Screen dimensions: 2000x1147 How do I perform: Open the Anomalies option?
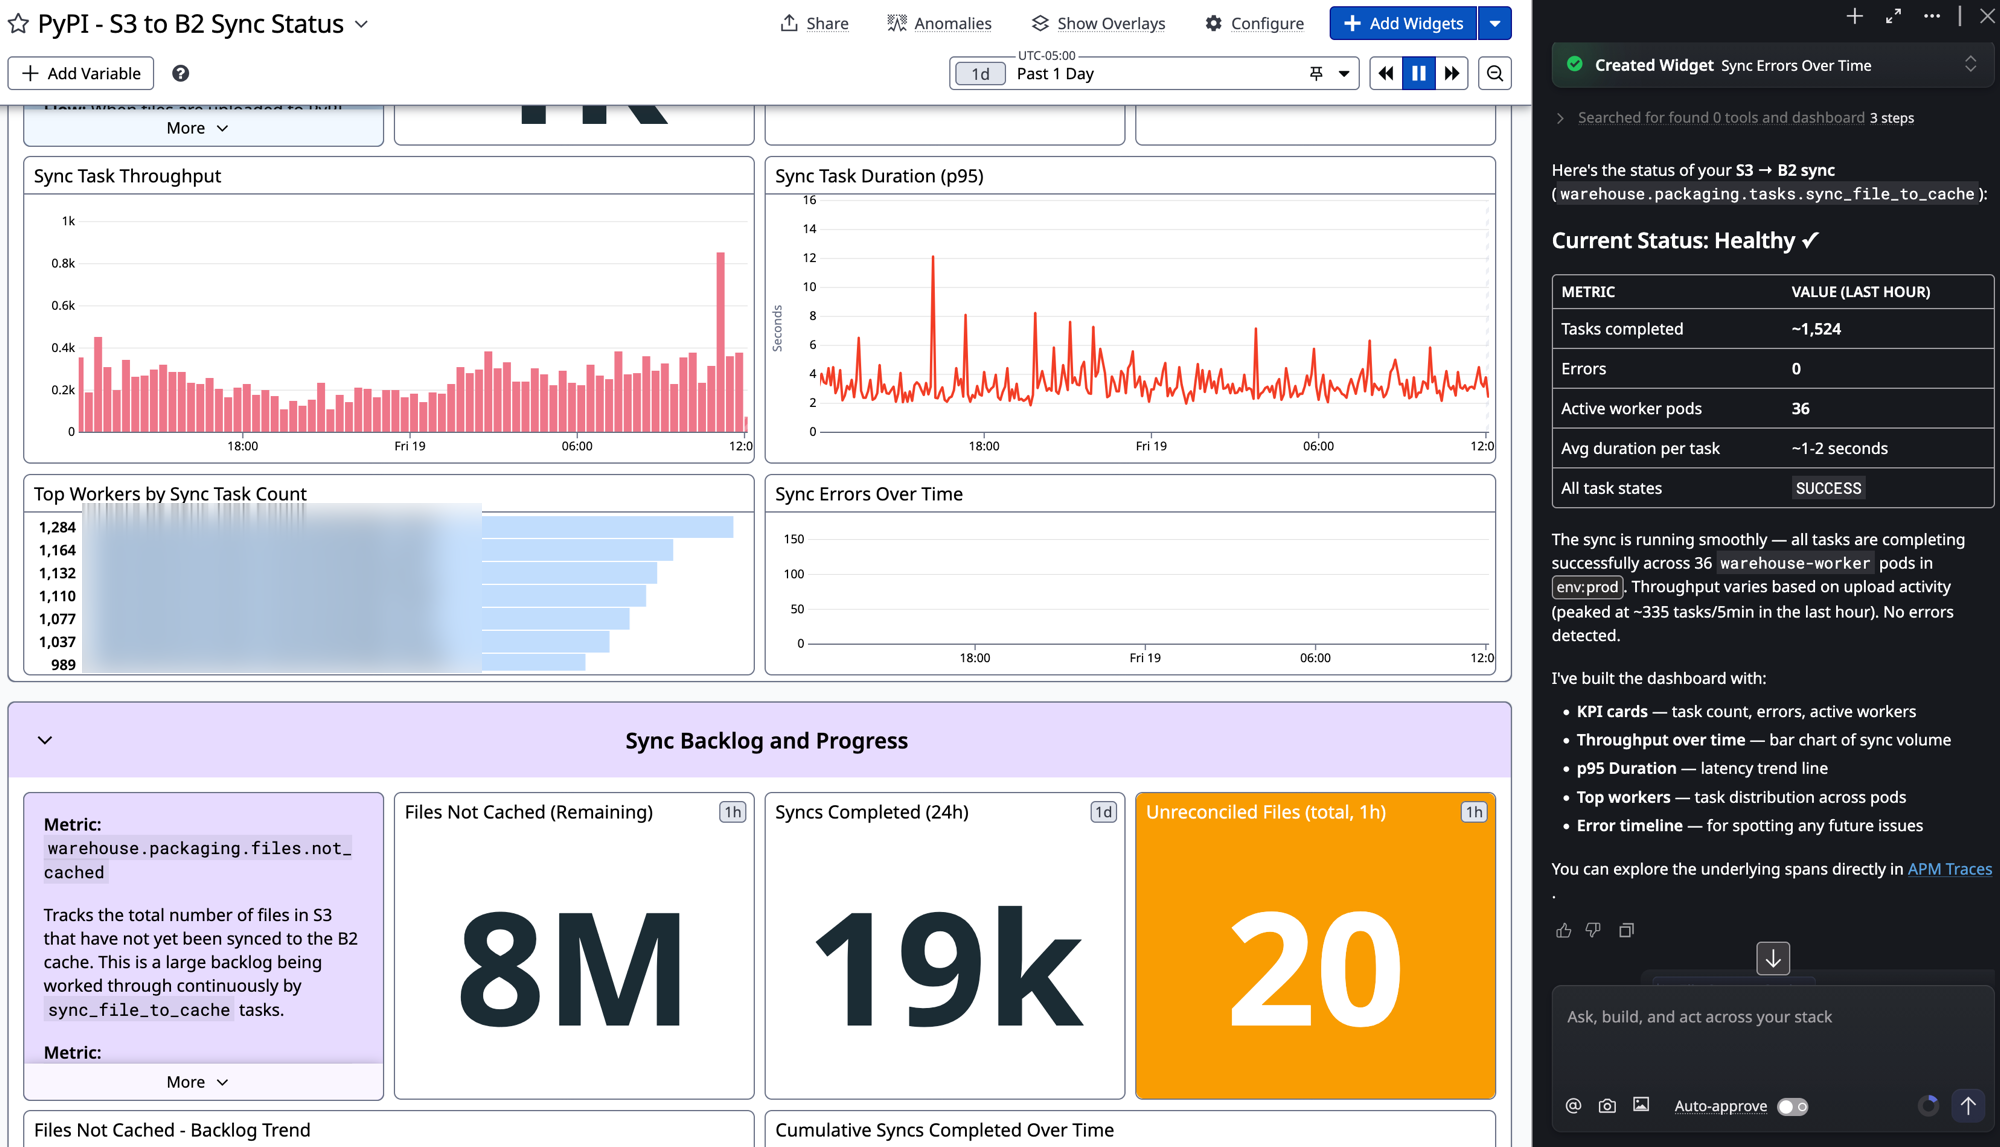[939, 23]
